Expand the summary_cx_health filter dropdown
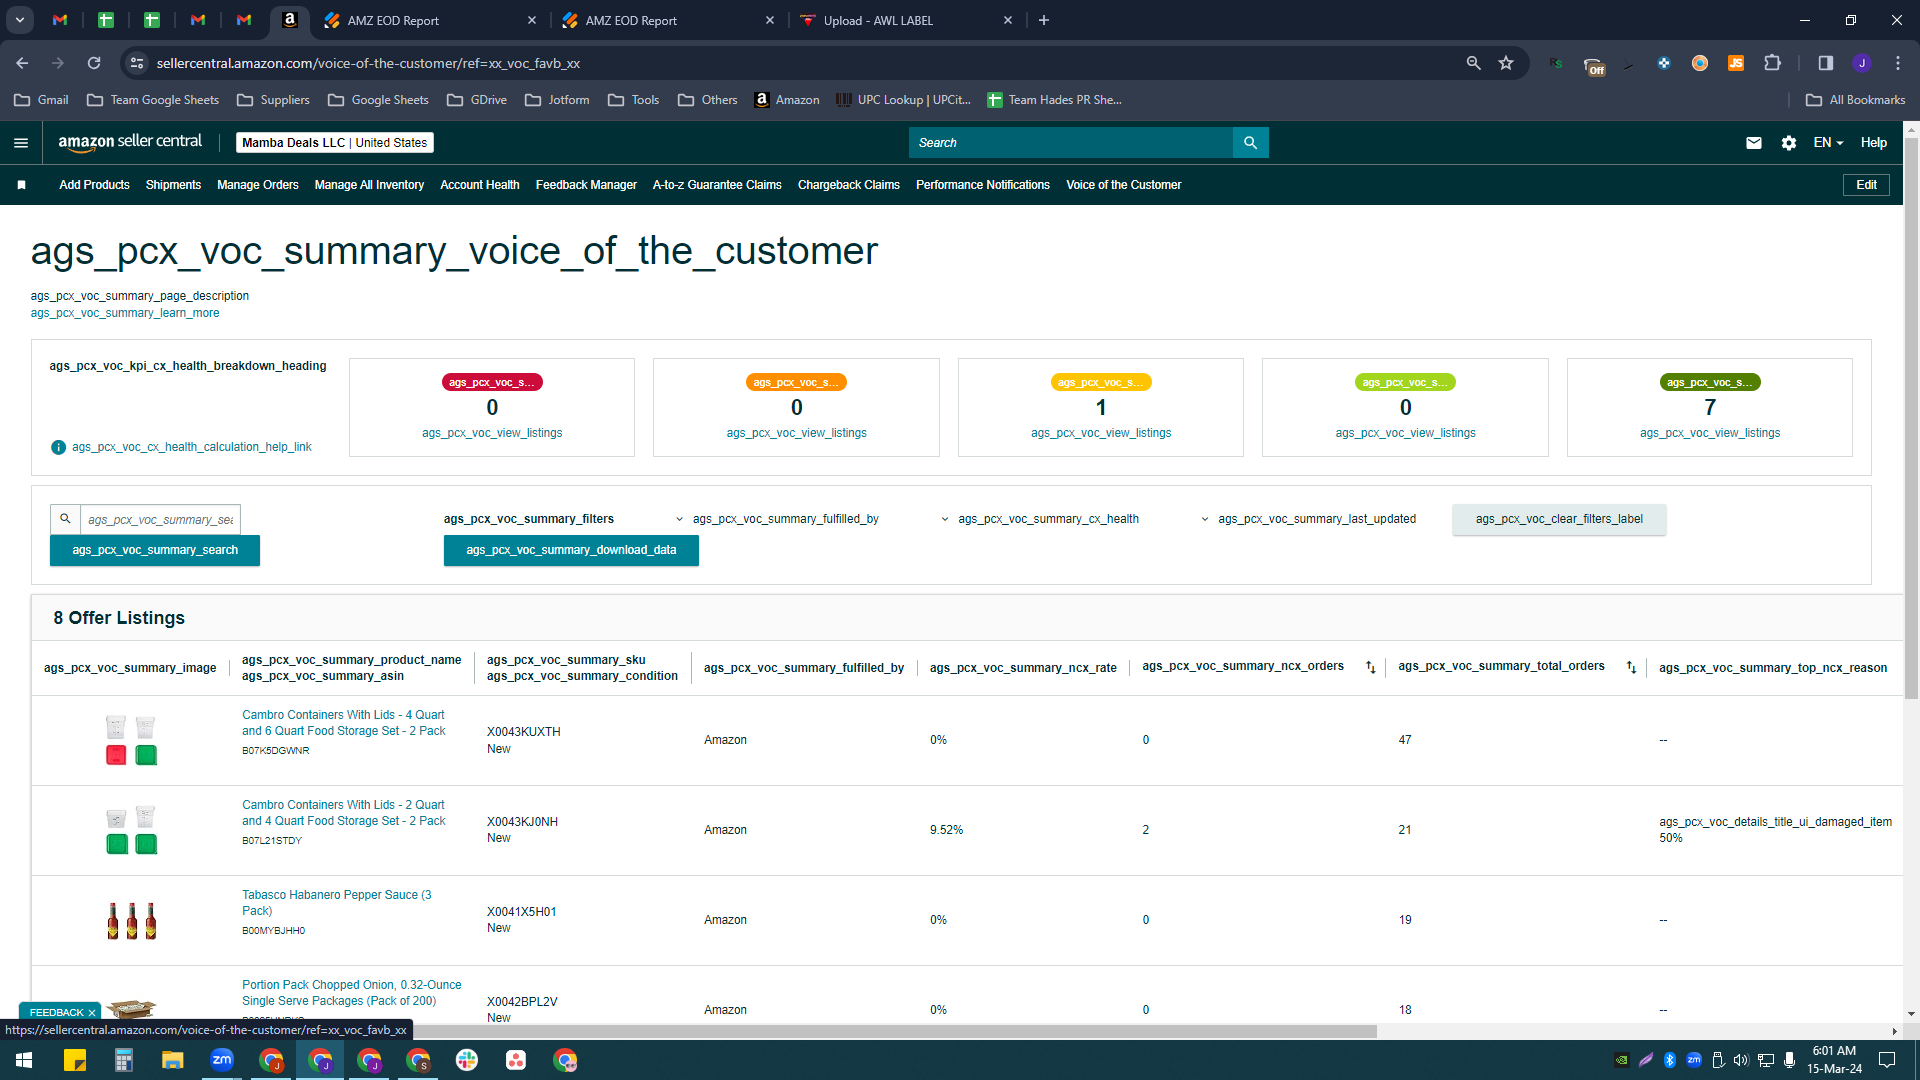This screenshot has height=1080, width=1920. [x=1042, y=519]
